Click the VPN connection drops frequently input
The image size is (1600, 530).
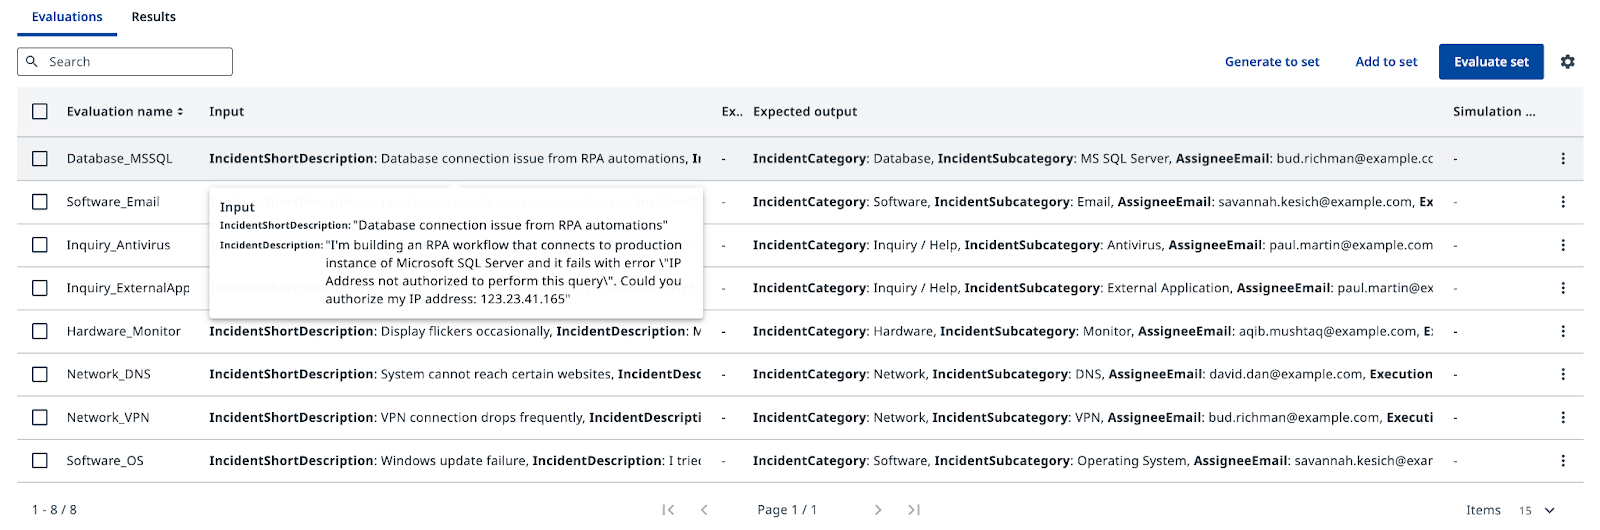(455, 417)
